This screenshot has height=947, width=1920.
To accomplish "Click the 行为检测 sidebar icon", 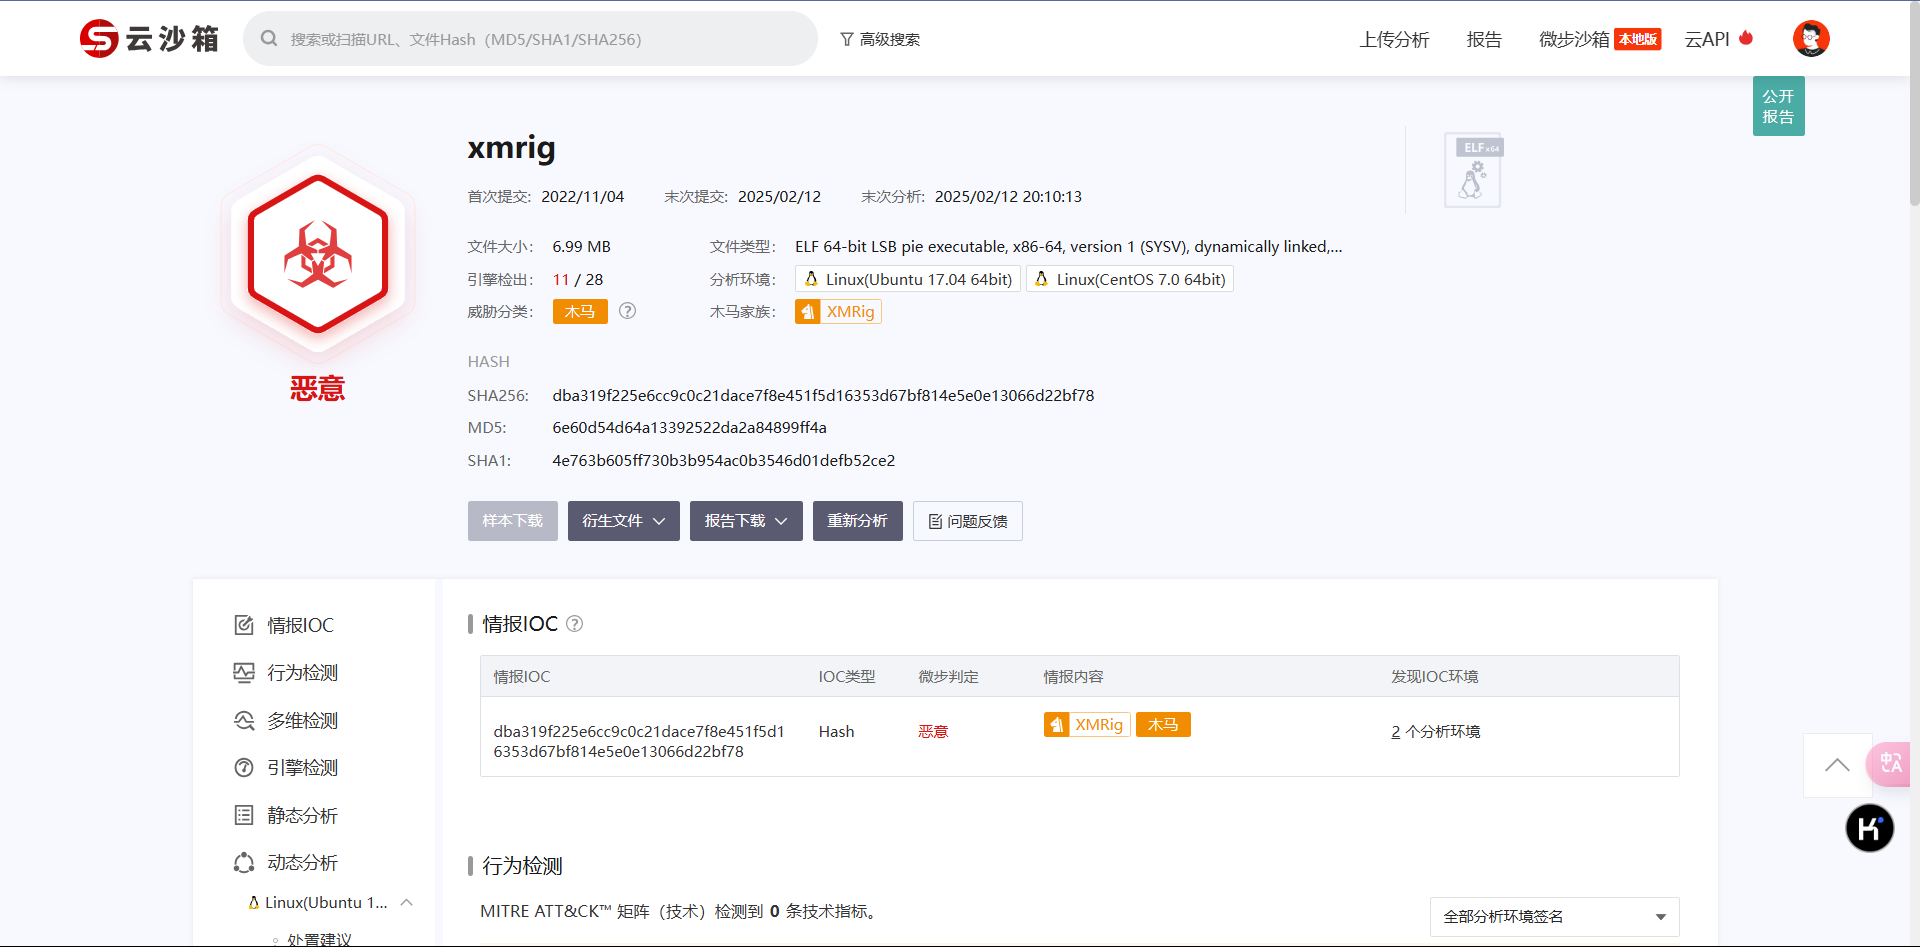I will (x=244, y=673).
